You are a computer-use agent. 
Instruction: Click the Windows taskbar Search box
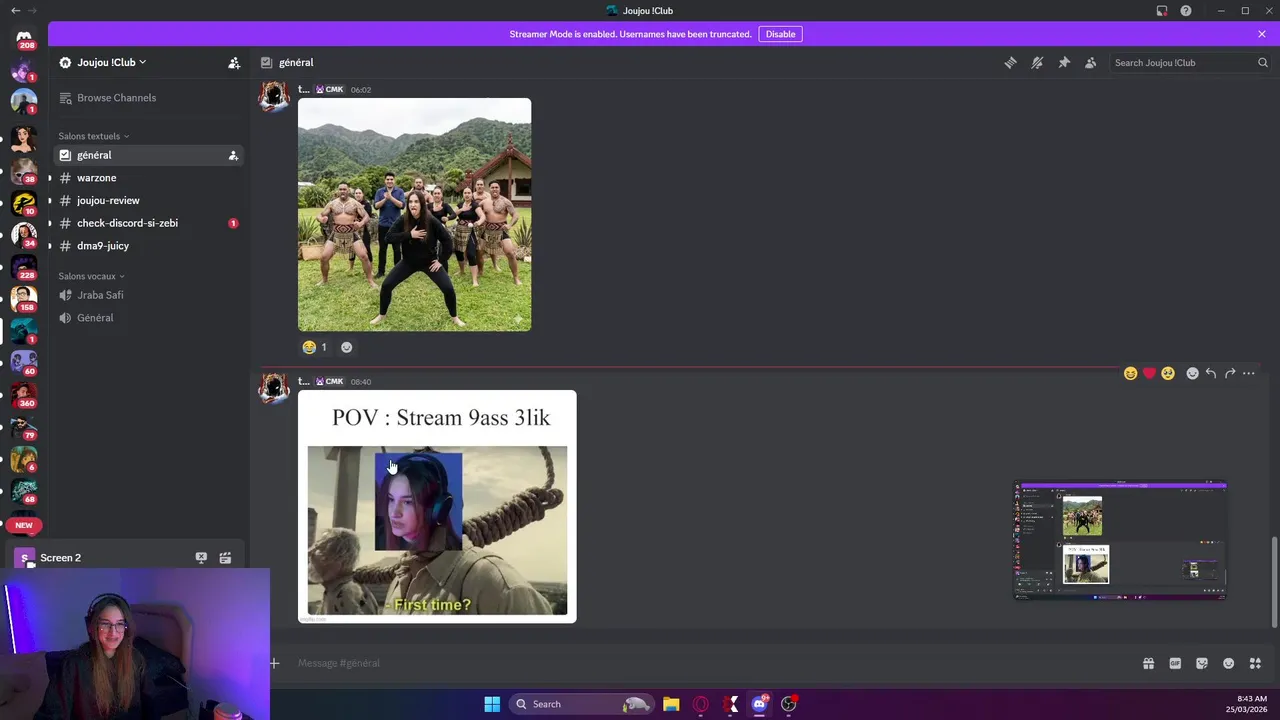click(x=581, y=704)
